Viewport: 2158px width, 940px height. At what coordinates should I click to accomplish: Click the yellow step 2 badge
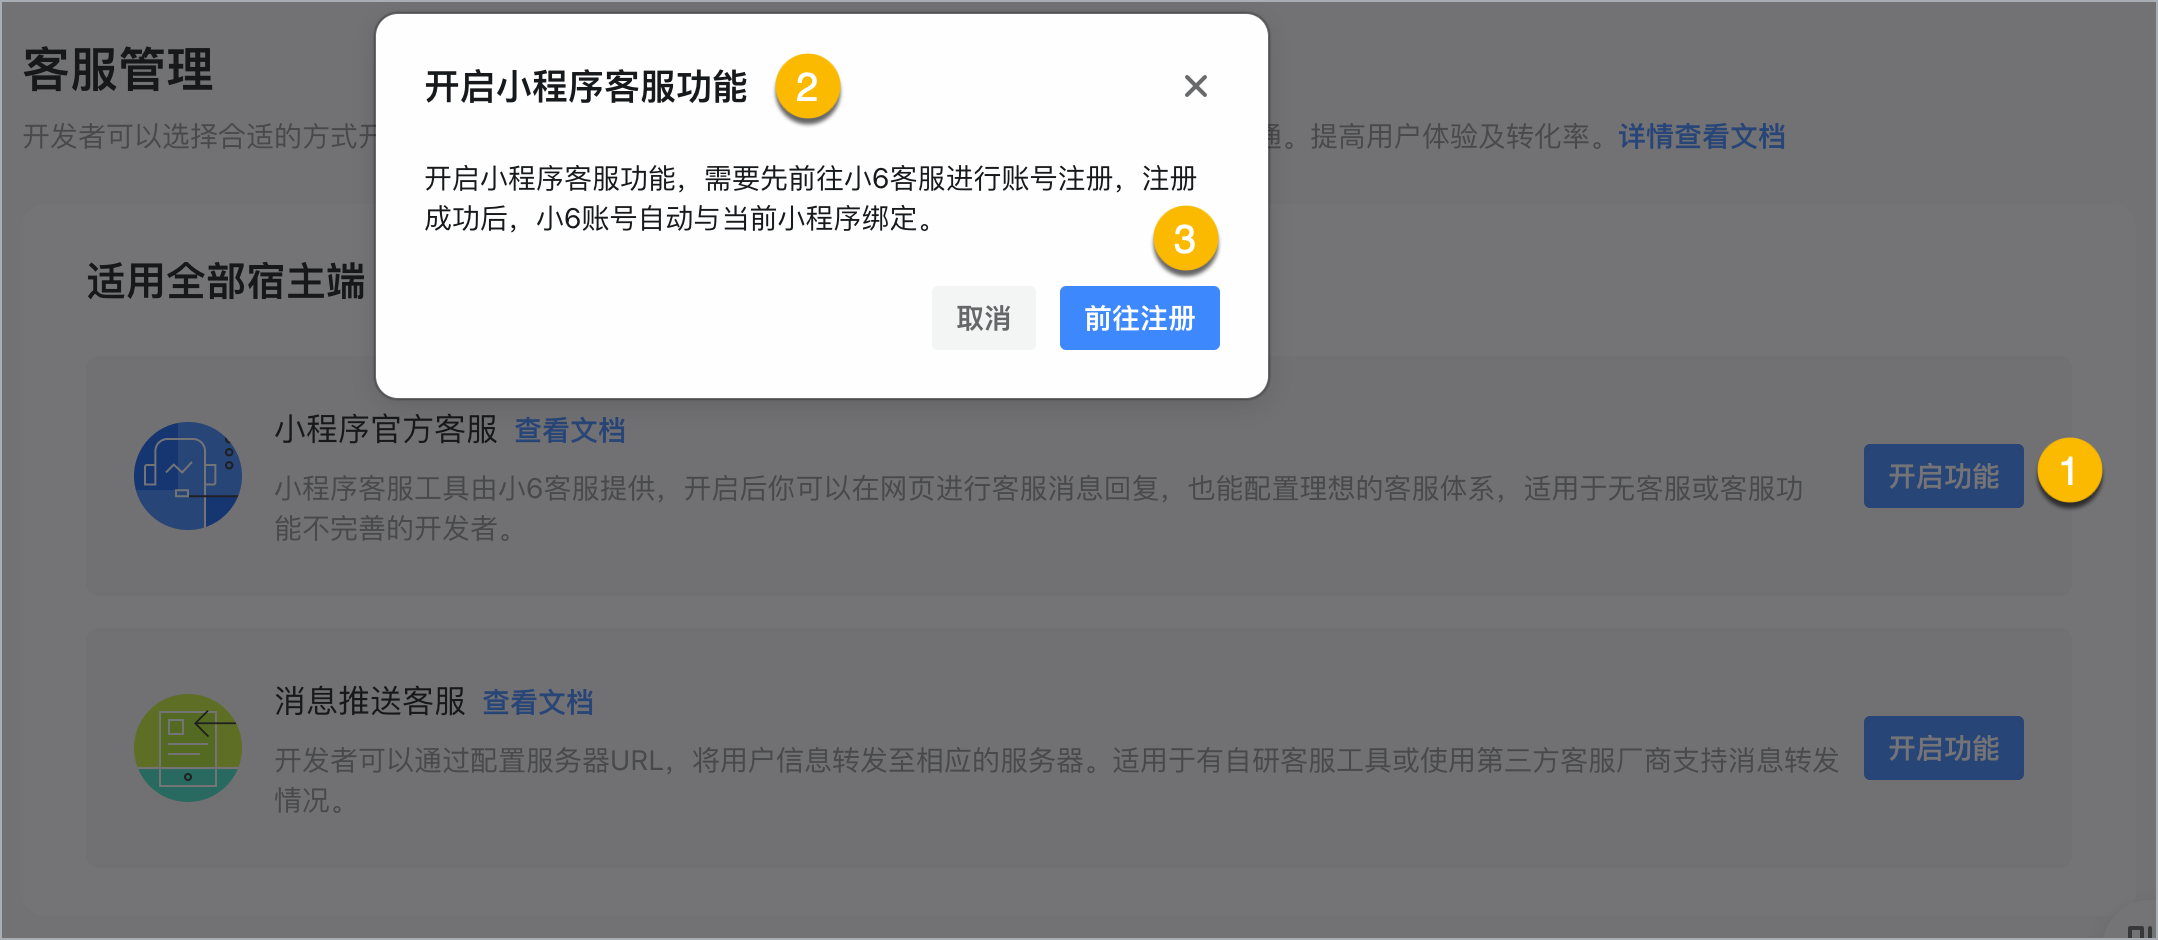[x=807, y=87]
